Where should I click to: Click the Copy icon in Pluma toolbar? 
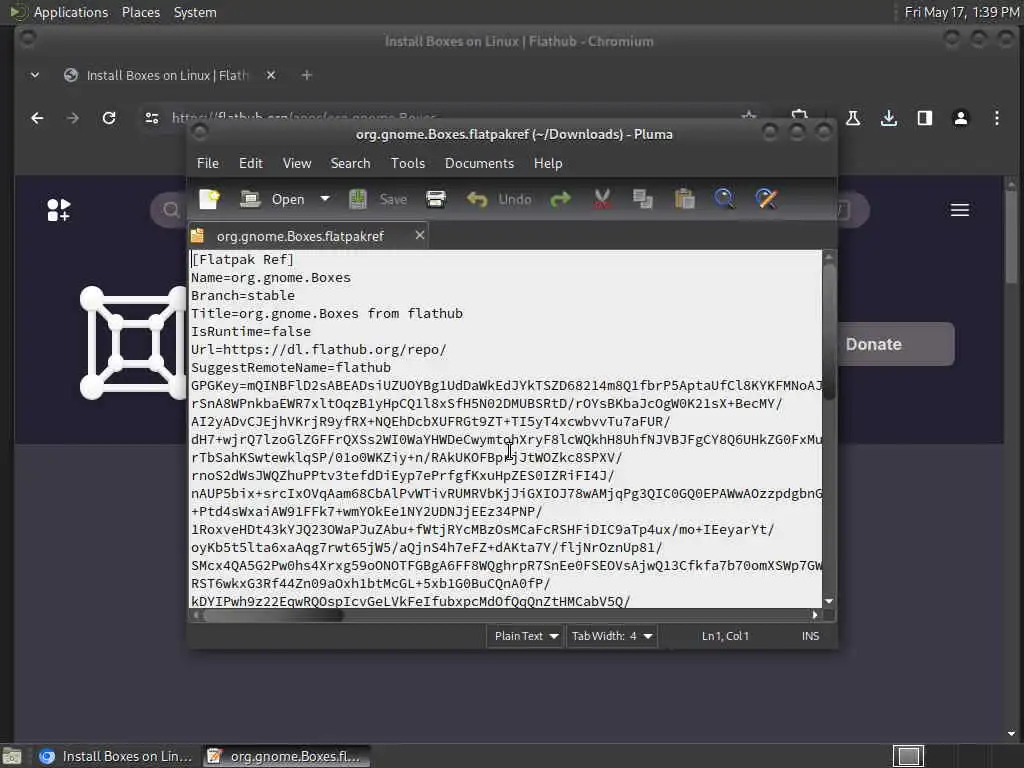click(x=643, y=199)
